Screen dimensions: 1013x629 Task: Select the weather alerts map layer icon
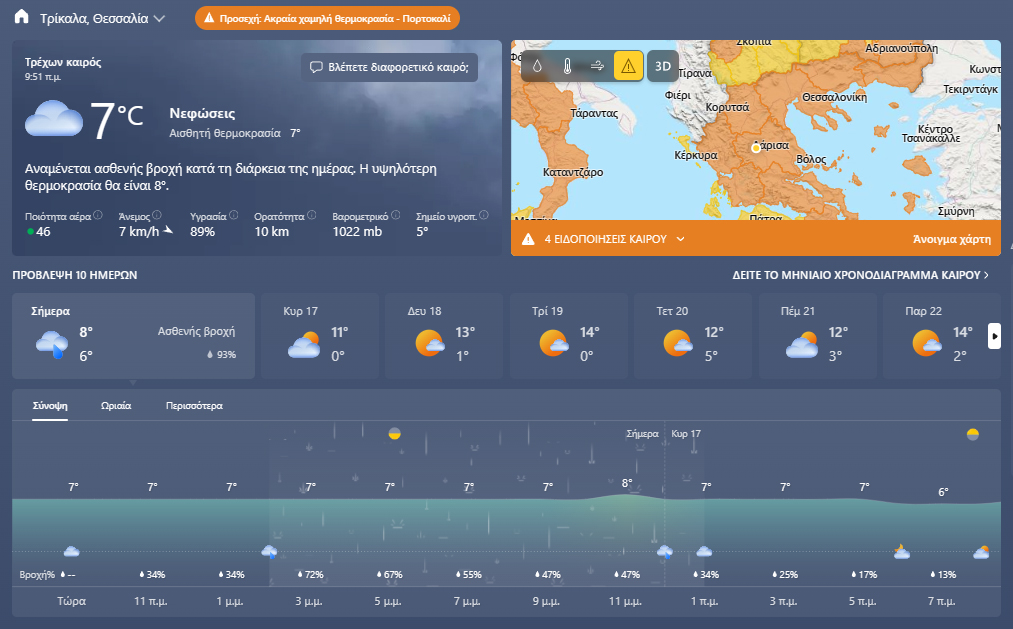pyautogui.click(x=628, y=66)
